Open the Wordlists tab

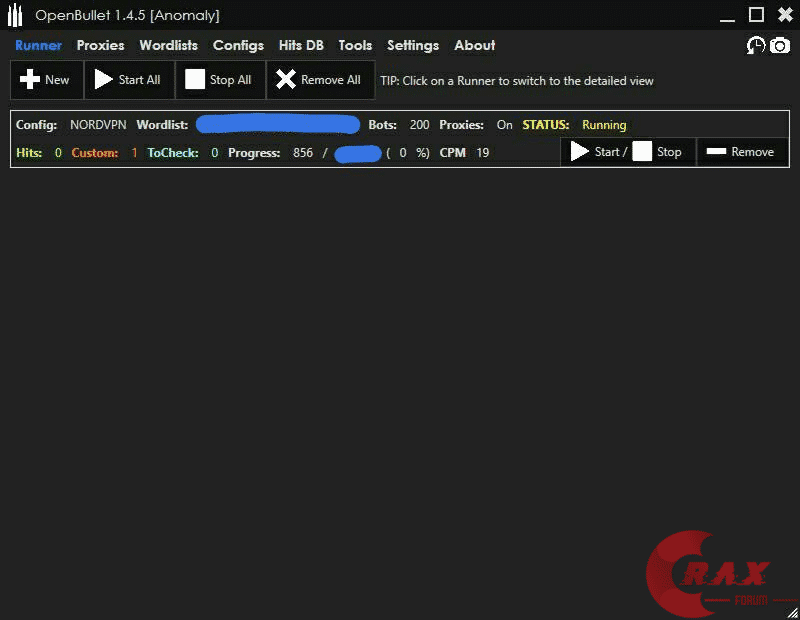click(168, 45)
